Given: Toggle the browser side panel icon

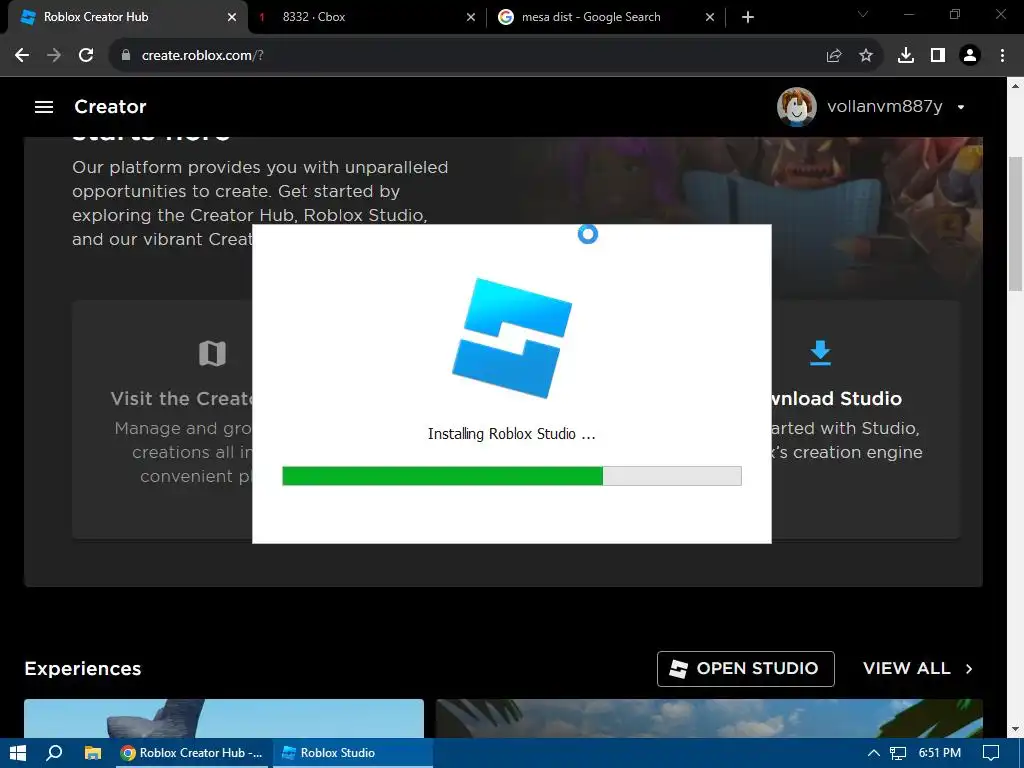Looking at the screenshot, I should [x=938, y=56].
